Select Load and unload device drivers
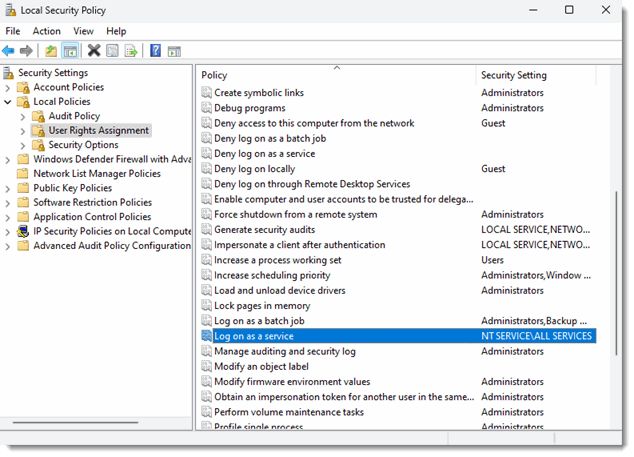Image resolution: width=634 pixels, height=457 pixels. tap(280, 290)
